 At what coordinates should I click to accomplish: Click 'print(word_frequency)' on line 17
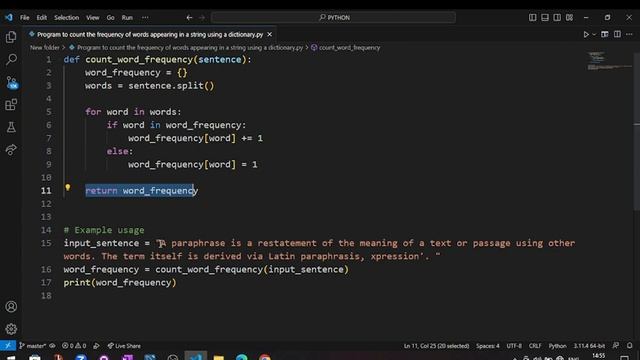point(120,282)
